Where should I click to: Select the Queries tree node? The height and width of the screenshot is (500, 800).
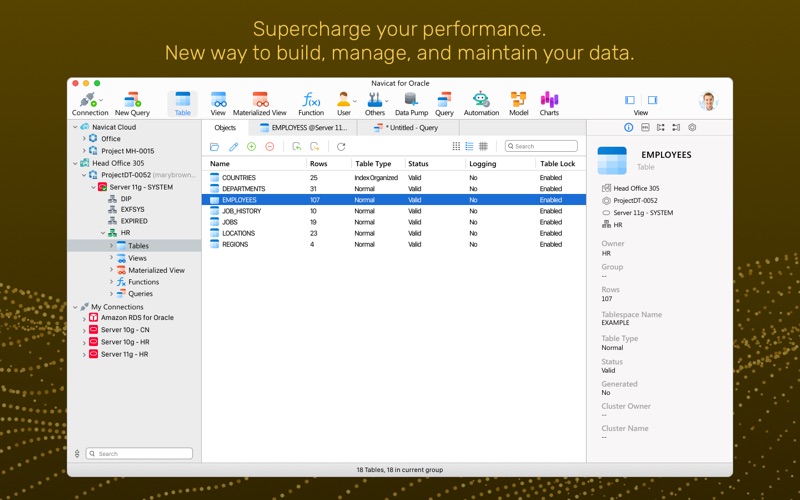[140, 294]
